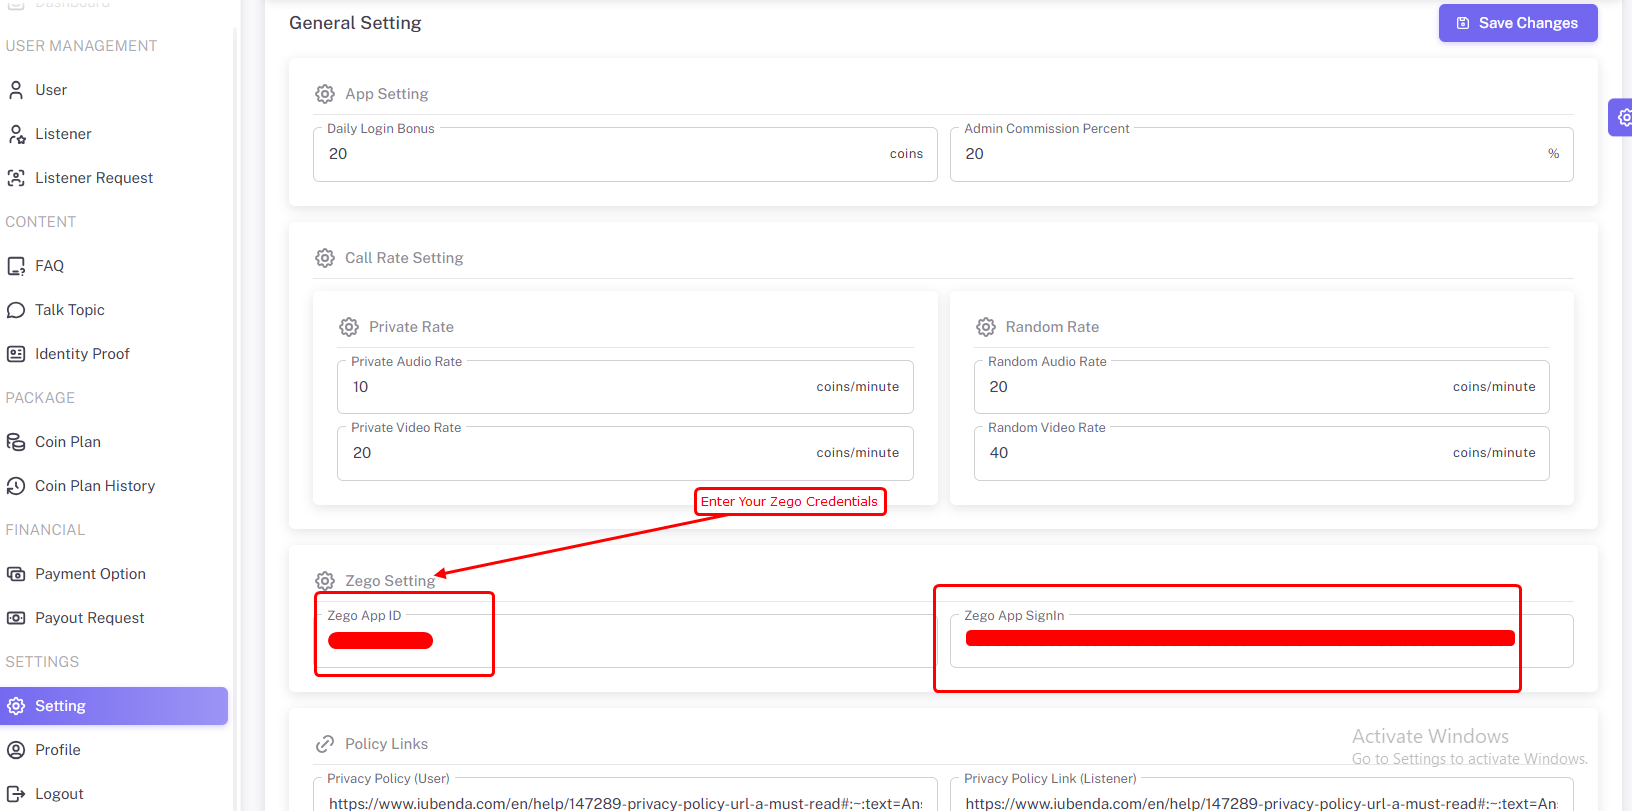Click the Listener Request sidebar icon
This screenshot has height=811, width=1632.
[x=16, y=178]
